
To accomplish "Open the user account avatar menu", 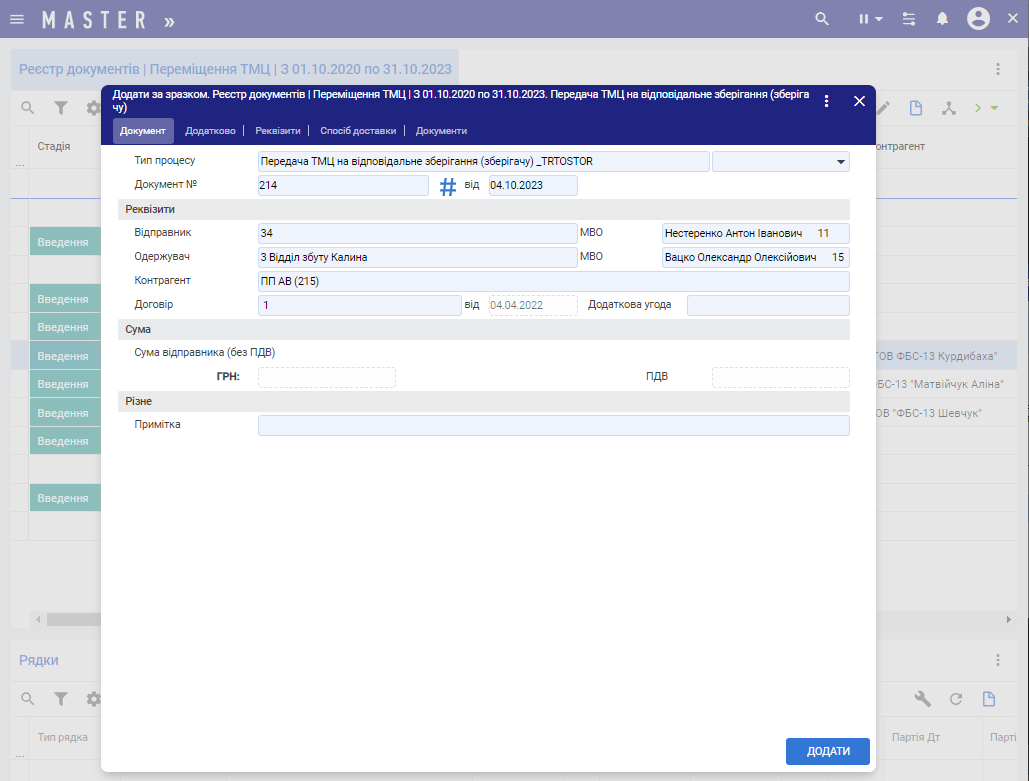I will point(978,19).
